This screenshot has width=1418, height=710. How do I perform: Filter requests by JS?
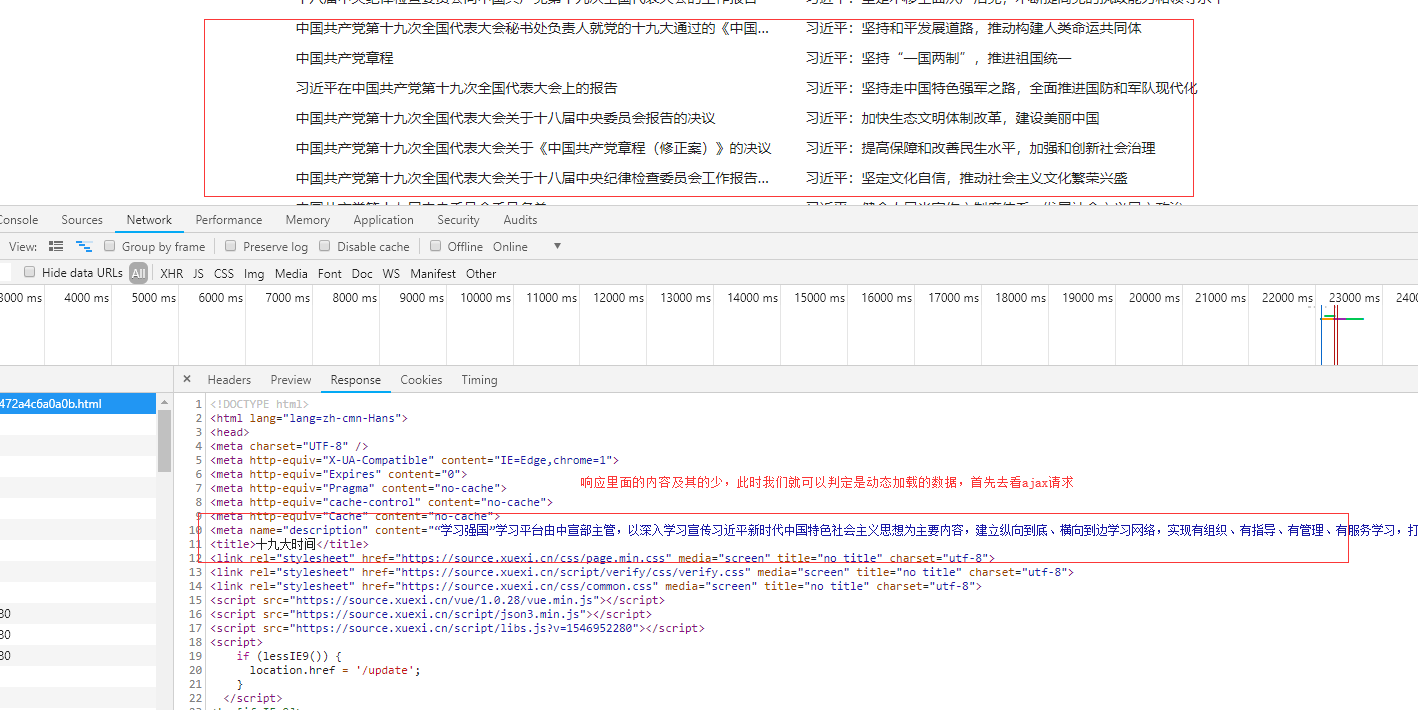(x=198, y=273)
